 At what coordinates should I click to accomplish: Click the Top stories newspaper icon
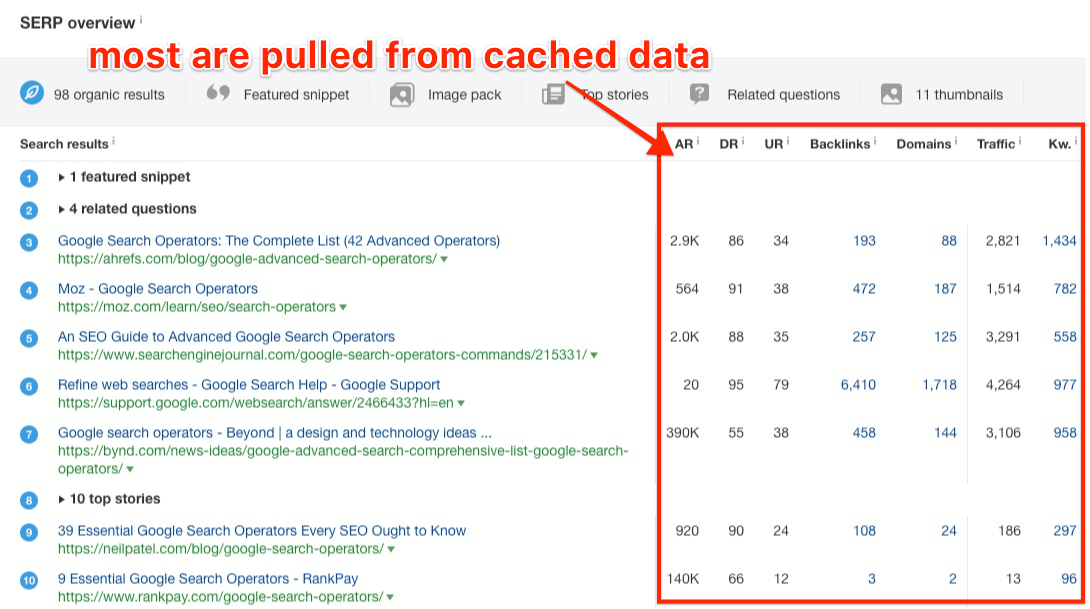click(553, 95)
